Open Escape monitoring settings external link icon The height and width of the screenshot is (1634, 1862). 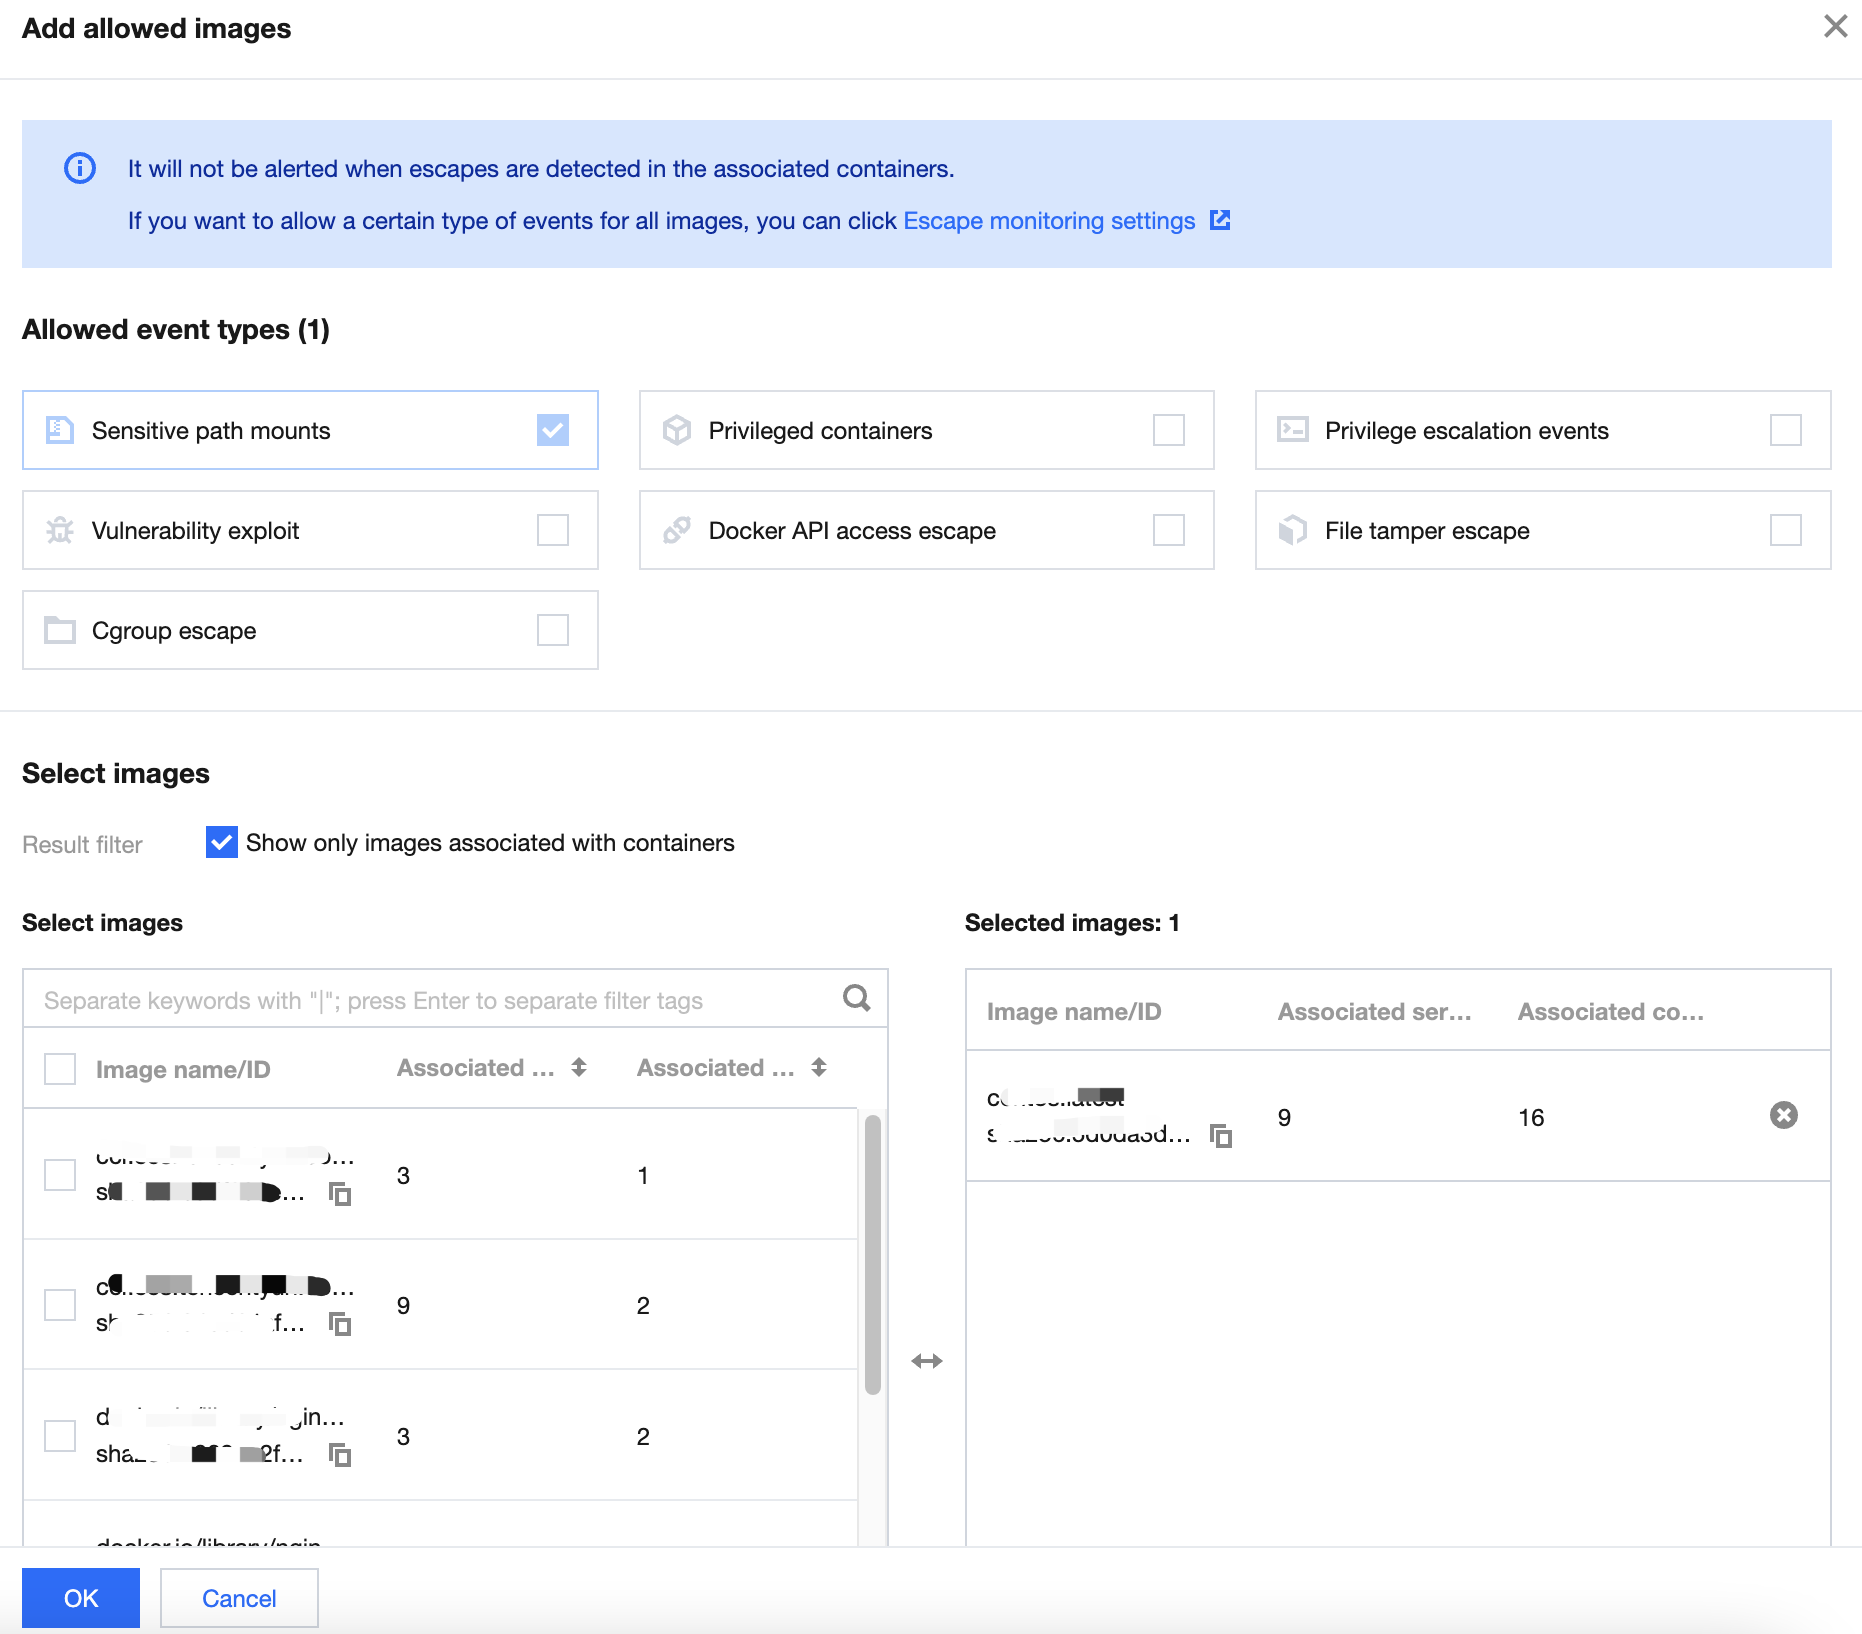1220,220
